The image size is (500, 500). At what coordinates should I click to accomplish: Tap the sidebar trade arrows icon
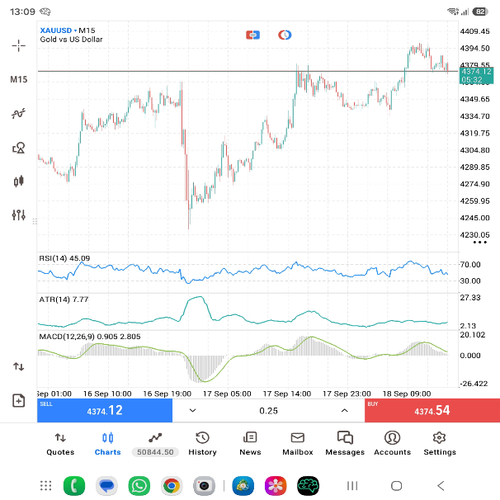pos(19,367)
